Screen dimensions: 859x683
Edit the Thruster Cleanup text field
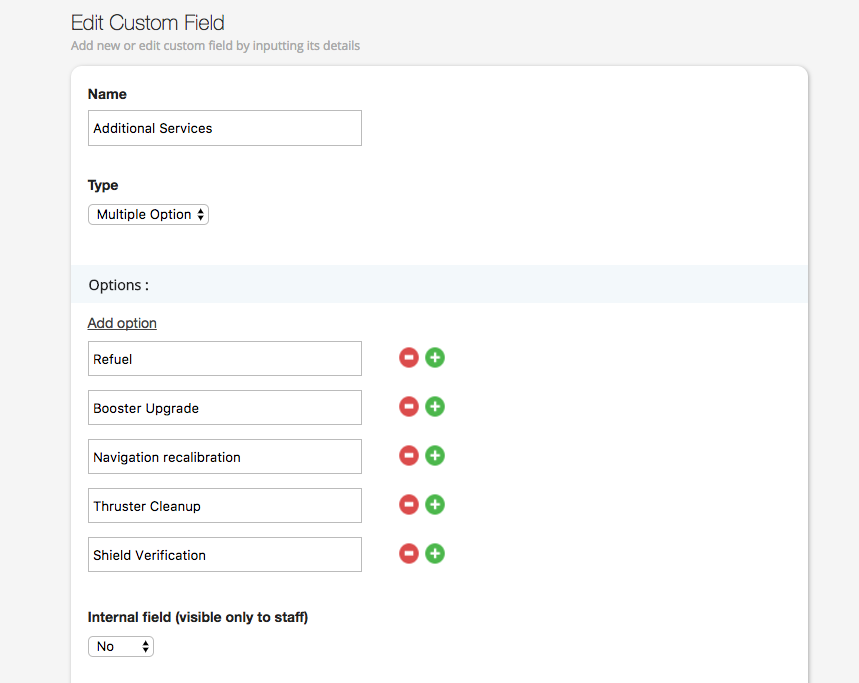(225, 506)
